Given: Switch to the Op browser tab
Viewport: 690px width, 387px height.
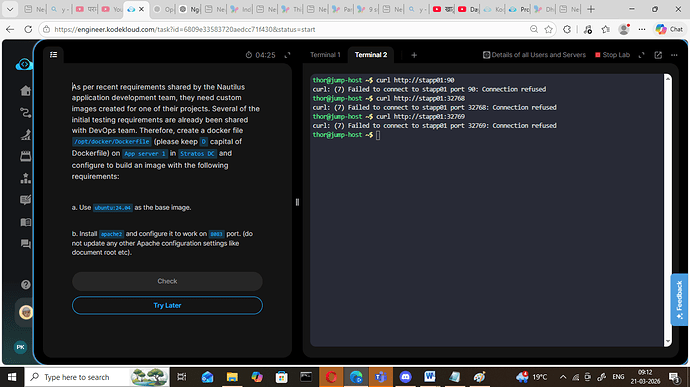Looking at the screenshot, I should point(164,9).
